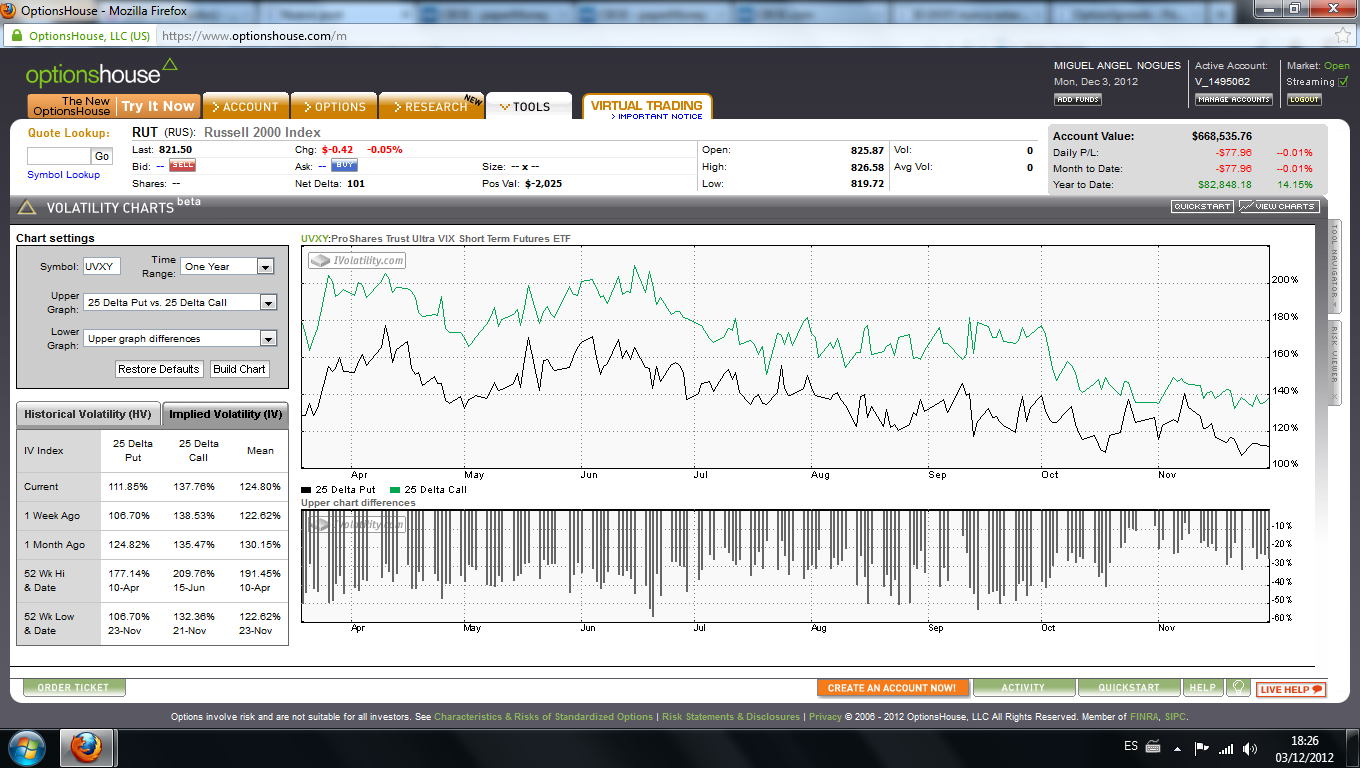
Task: Click the Firefox icon in Windows taskbar
Action: [x=88, y=747]
